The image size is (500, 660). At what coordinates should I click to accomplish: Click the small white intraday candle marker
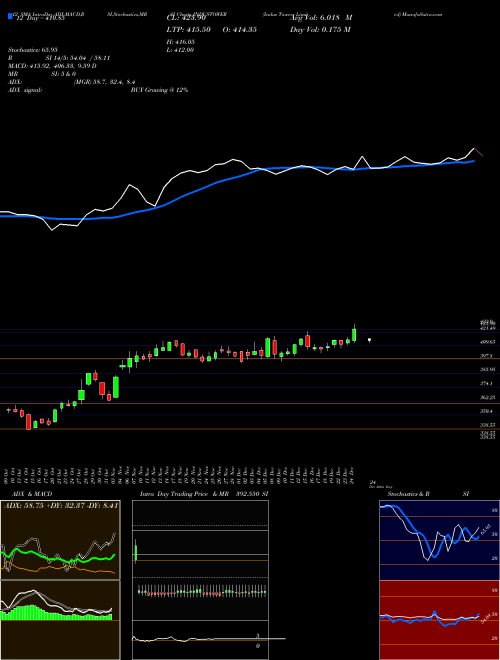(370, 340)
